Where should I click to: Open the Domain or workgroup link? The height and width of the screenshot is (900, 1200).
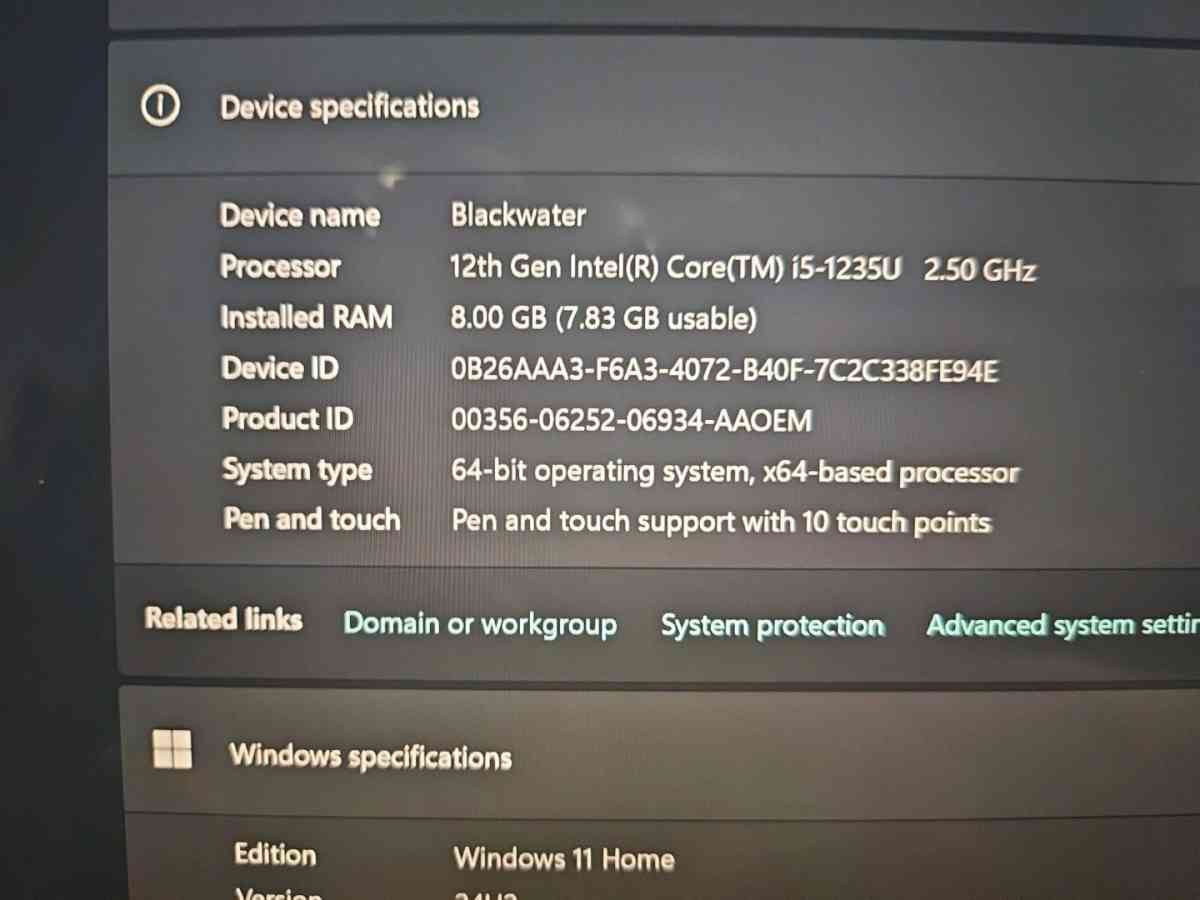(x=480, y=625)
